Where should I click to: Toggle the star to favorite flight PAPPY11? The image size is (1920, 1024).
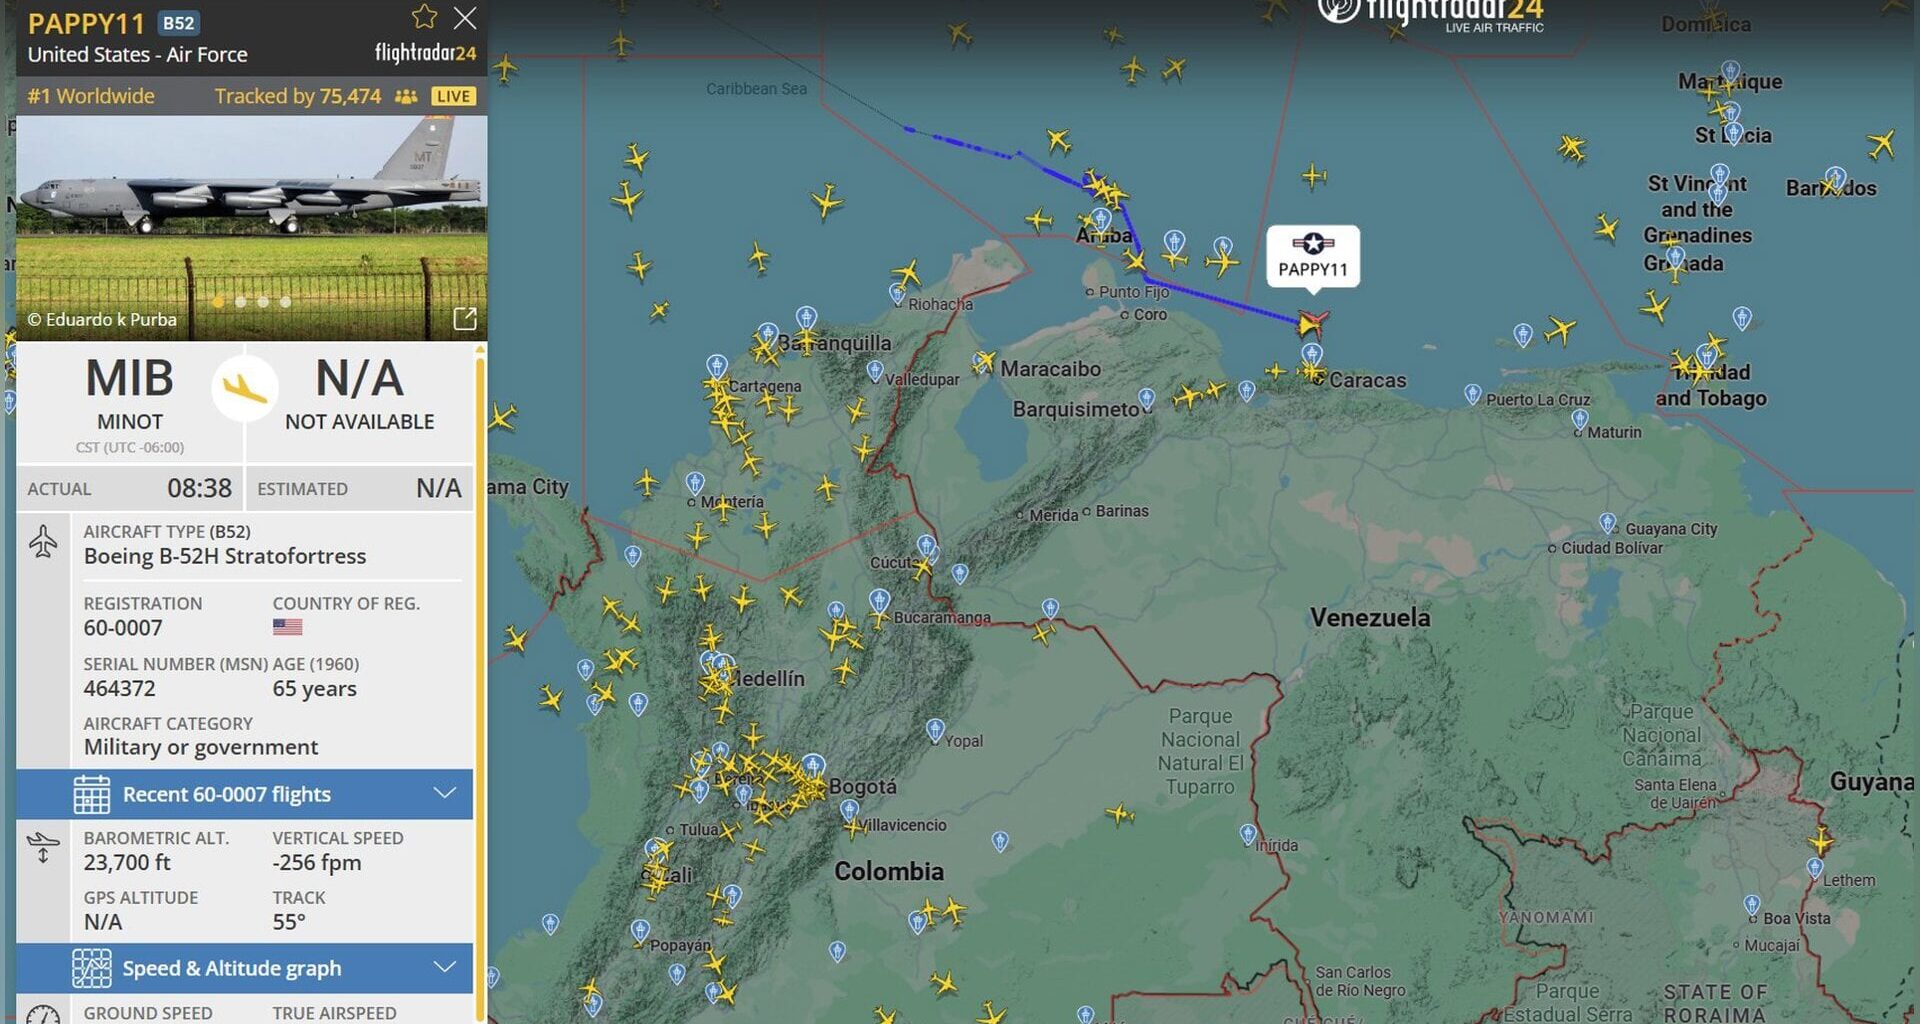click(425, 18)
